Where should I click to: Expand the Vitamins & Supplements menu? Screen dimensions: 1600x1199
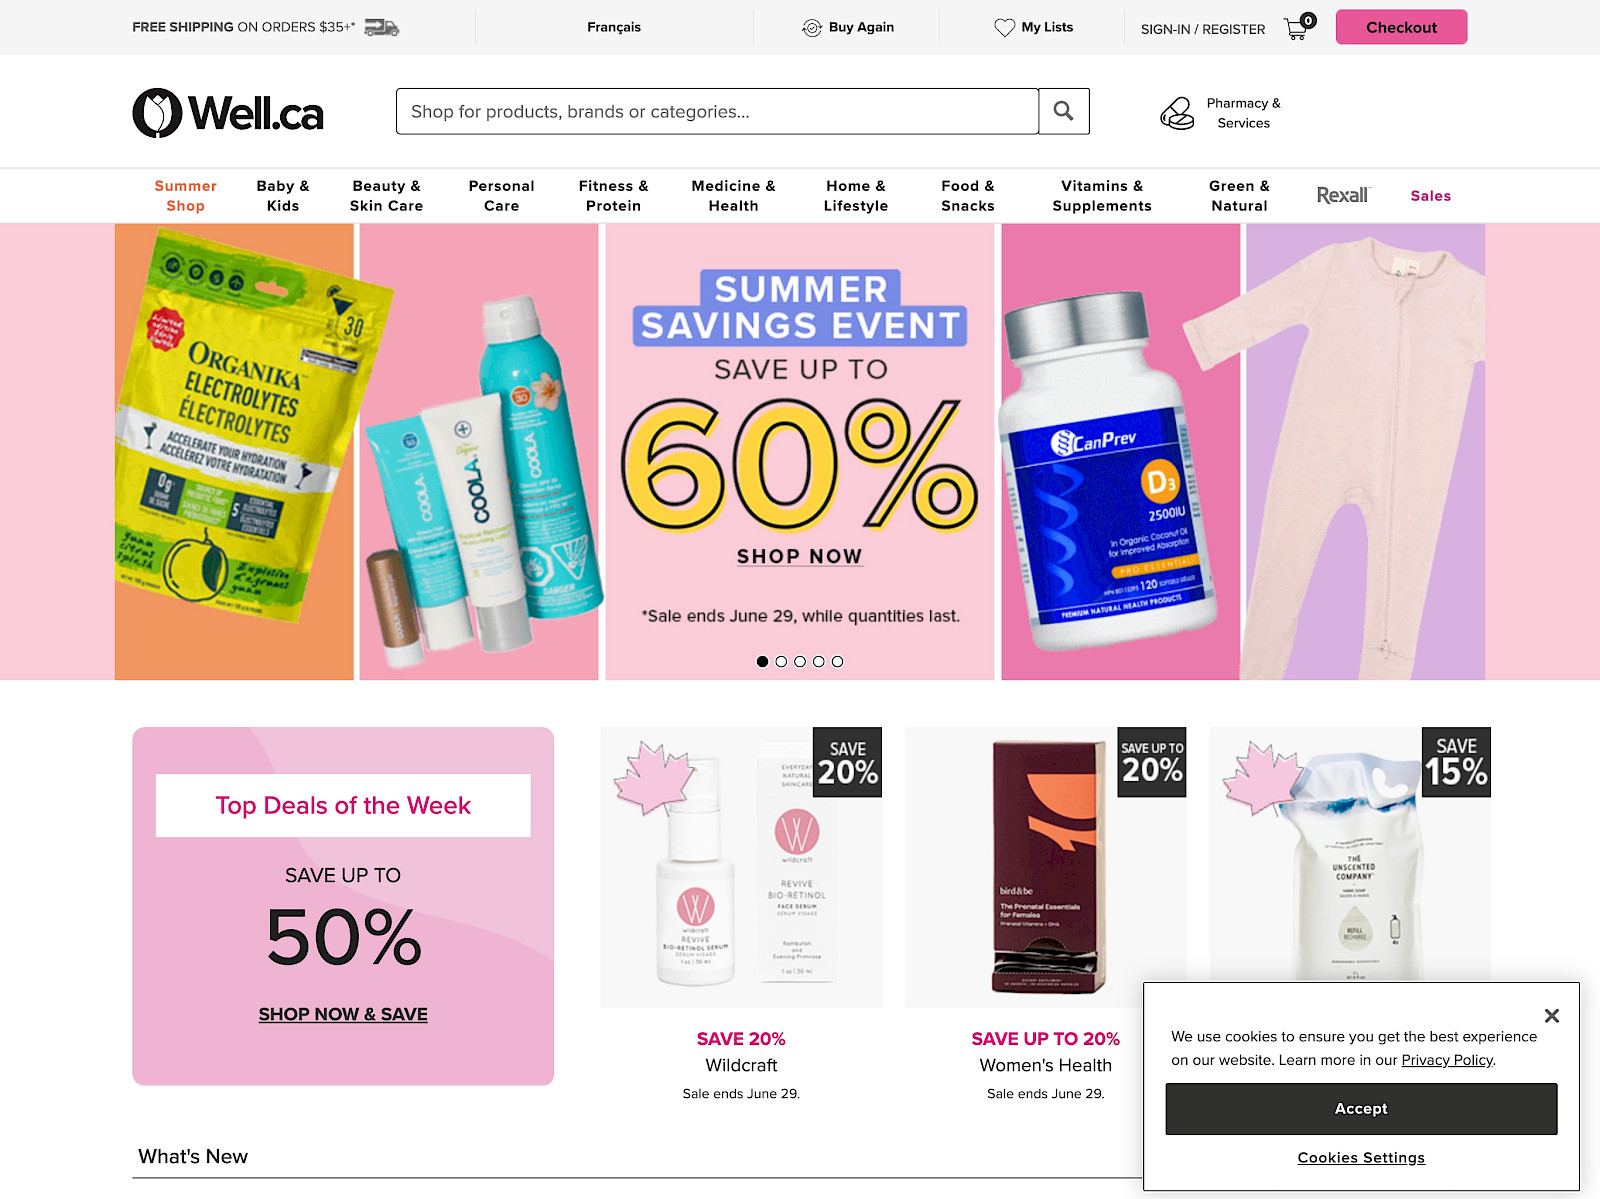point(1102,196)
